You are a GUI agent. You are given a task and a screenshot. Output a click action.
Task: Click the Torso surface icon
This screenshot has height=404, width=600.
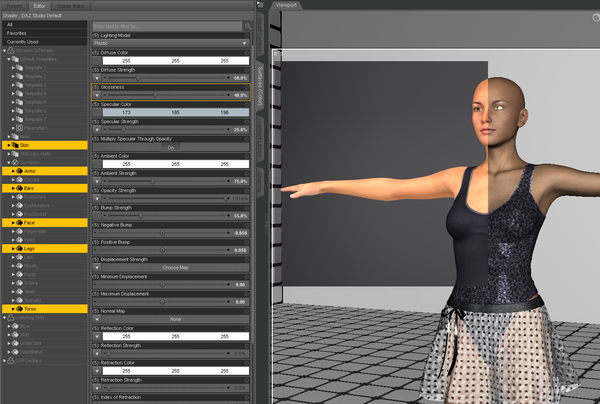click(x=19, y=309)
